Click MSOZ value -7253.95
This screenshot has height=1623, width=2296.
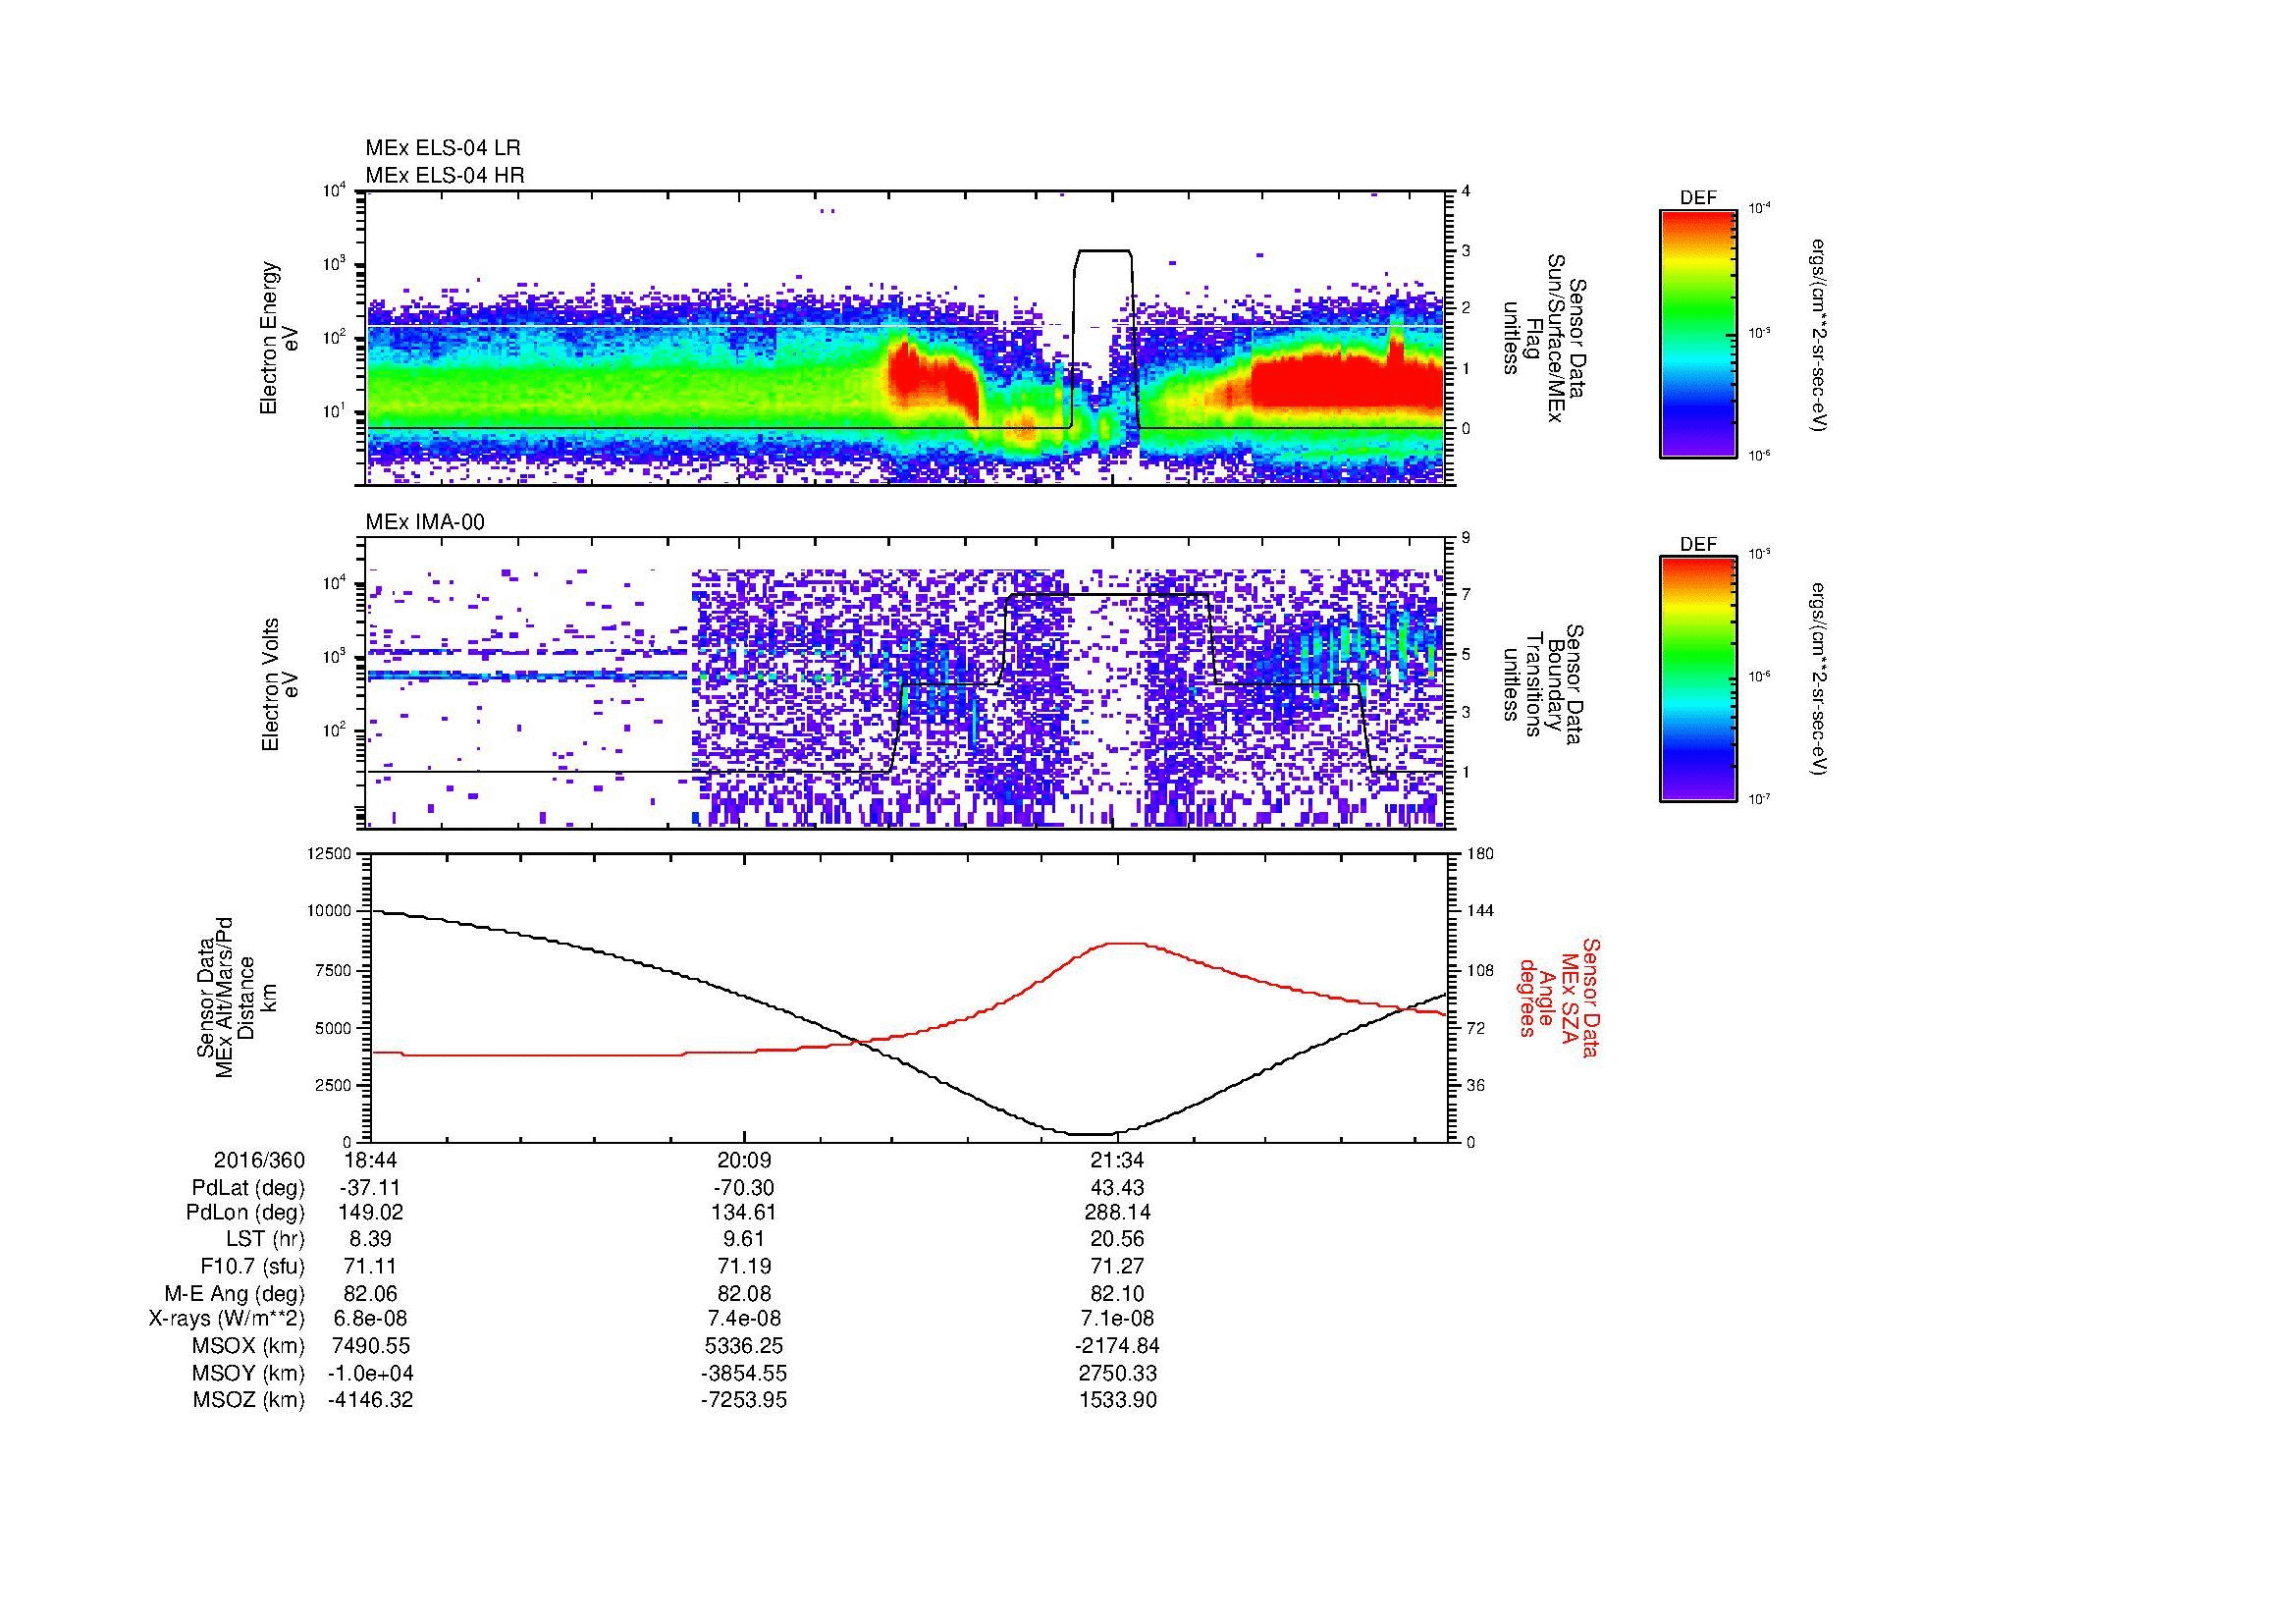744,1400
